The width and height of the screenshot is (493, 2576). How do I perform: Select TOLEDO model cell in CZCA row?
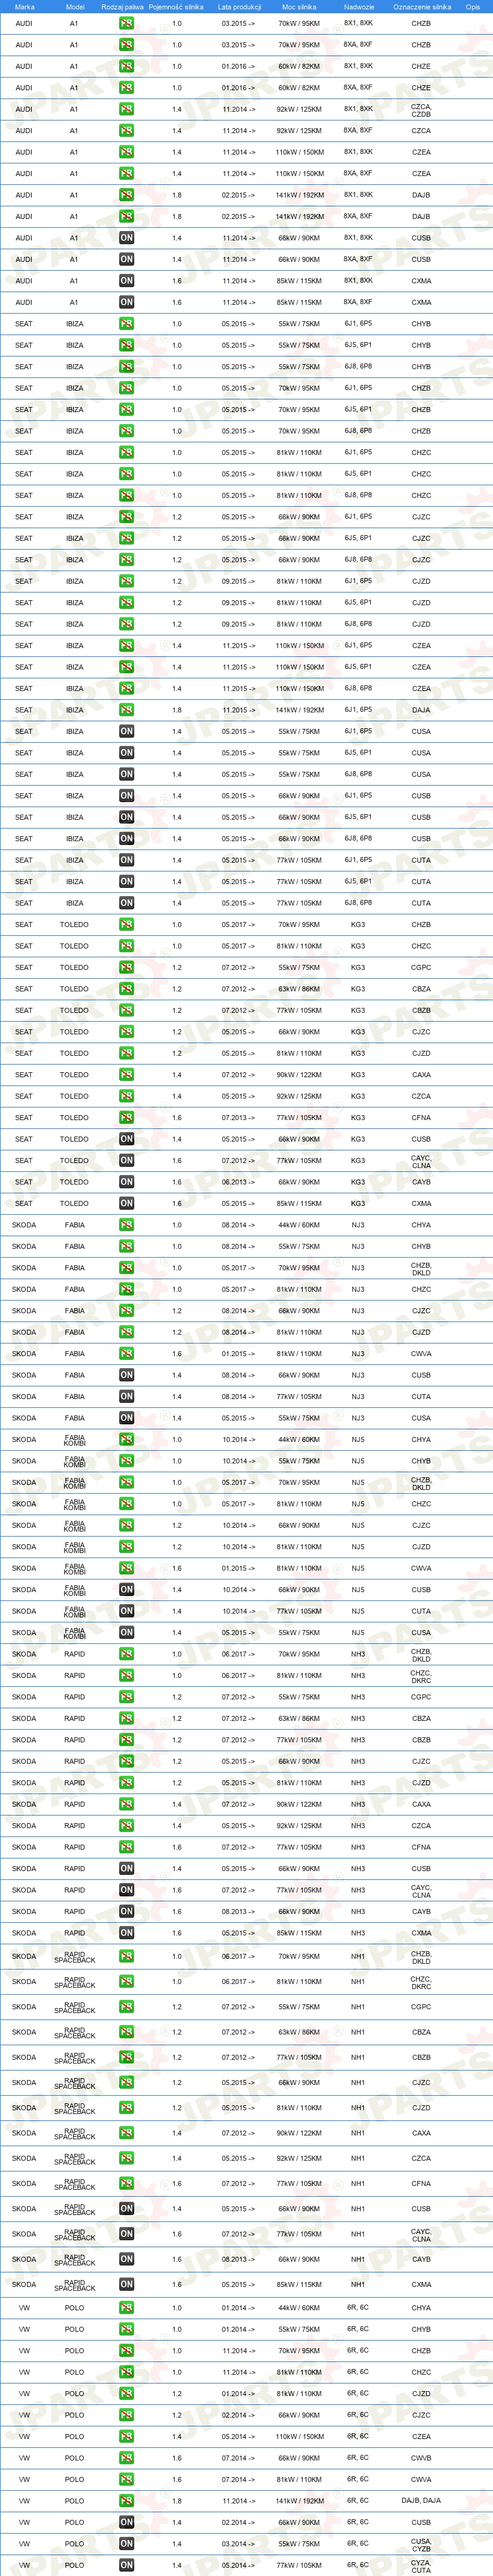click(74, 1096)
